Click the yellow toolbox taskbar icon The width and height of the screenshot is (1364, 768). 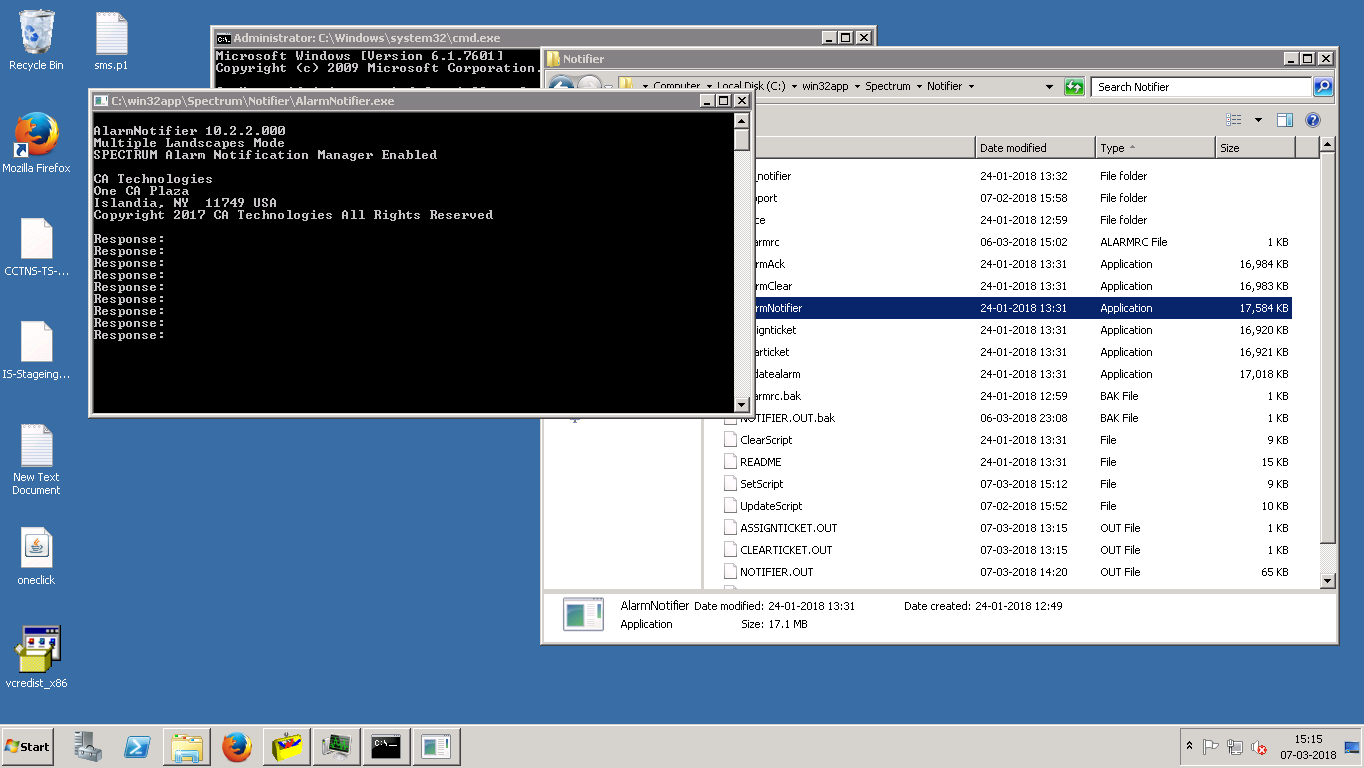point(287,746)
